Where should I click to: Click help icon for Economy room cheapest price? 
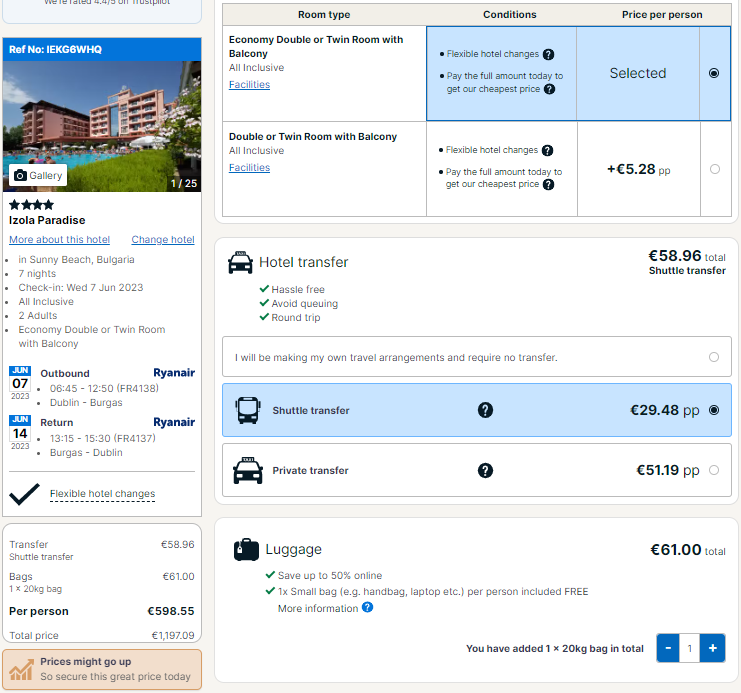click(549, 89)
